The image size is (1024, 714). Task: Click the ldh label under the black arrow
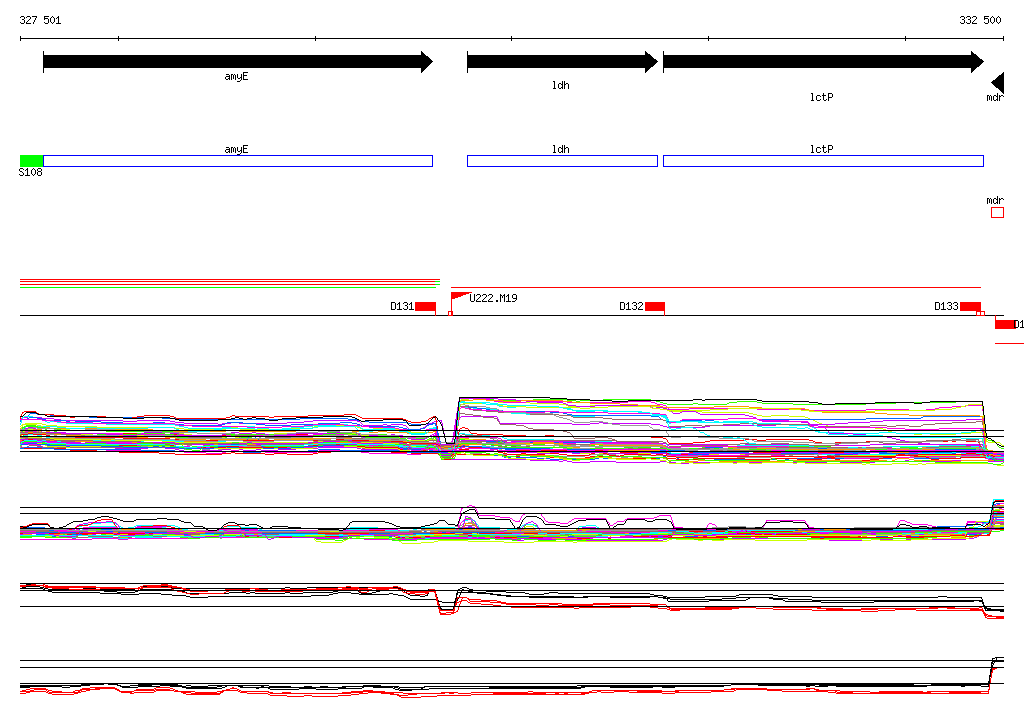(560, 86)
